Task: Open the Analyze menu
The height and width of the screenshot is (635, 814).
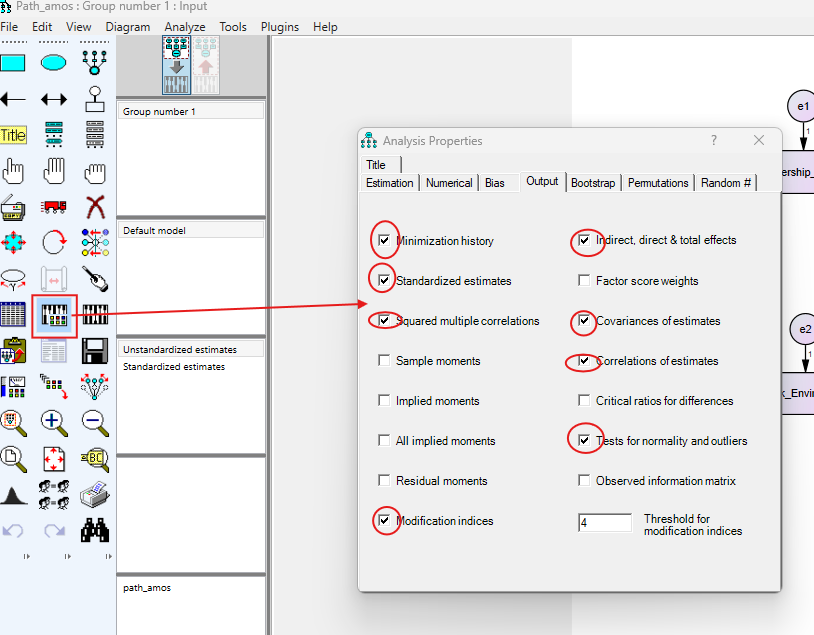Action: tap(184, 27)
